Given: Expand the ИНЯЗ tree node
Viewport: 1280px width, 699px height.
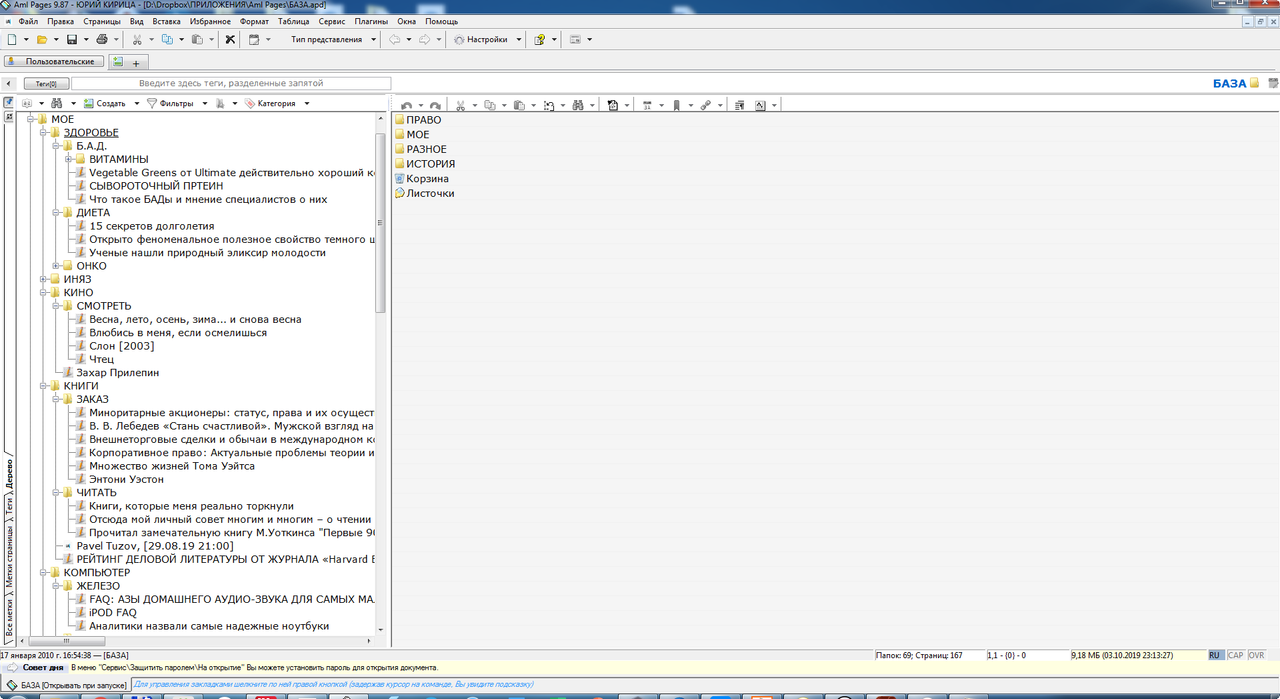Looking at the screenshot, I should pyautogui.click(x=43, y=279).
